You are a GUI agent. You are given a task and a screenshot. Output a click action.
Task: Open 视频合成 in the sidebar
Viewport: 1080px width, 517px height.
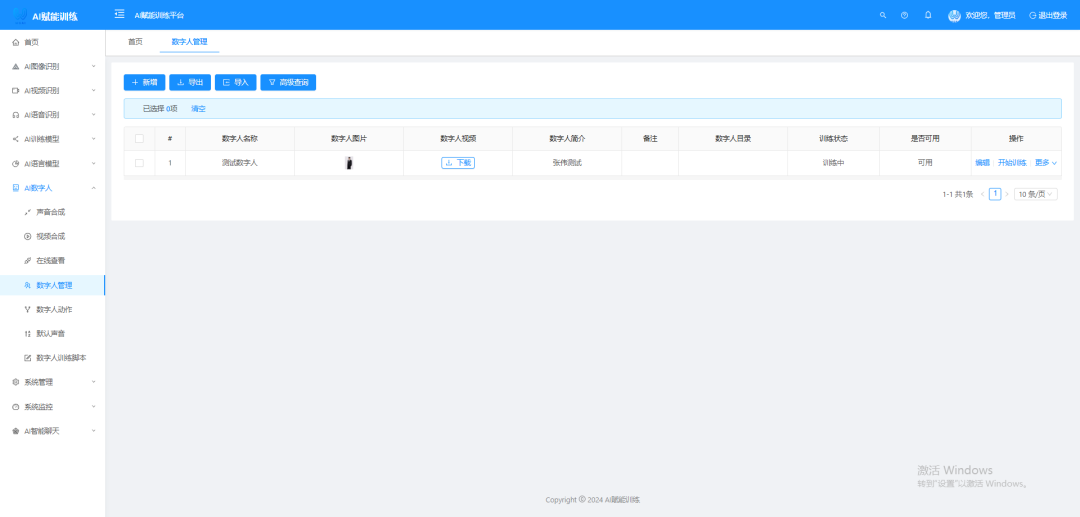(x=50, y=236)
